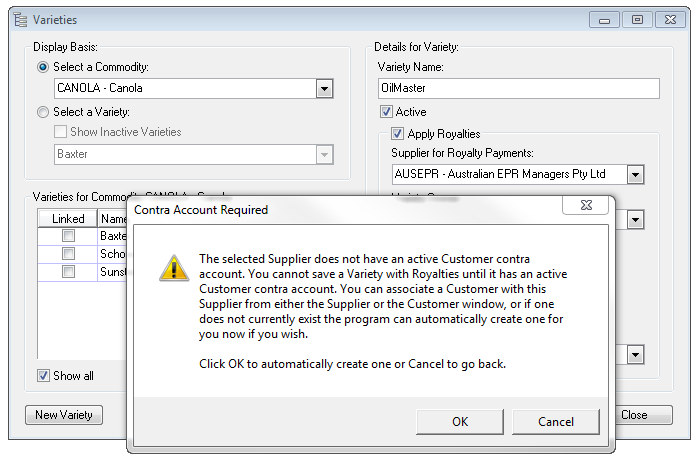The width and height of the screenshot is (699, 456).
Task: Click OK to auto-create contra account
Action: click(x=459, y=421)
